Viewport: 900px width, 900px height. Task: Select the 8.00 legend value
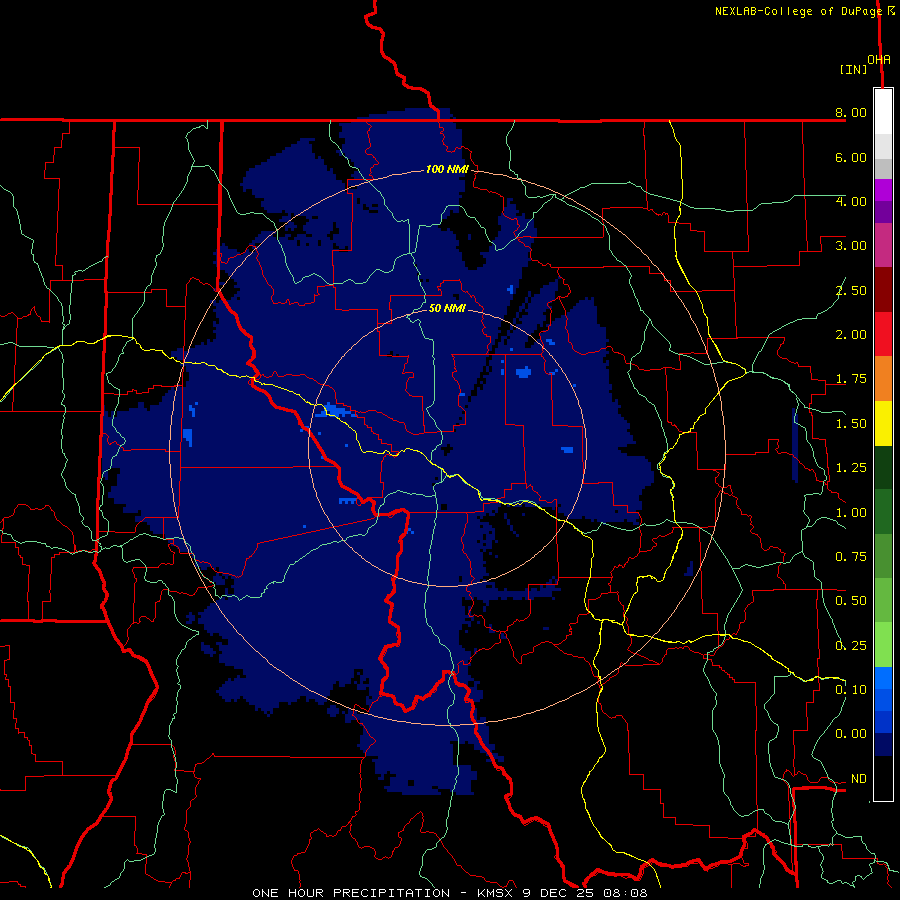[x=851, y=112]
